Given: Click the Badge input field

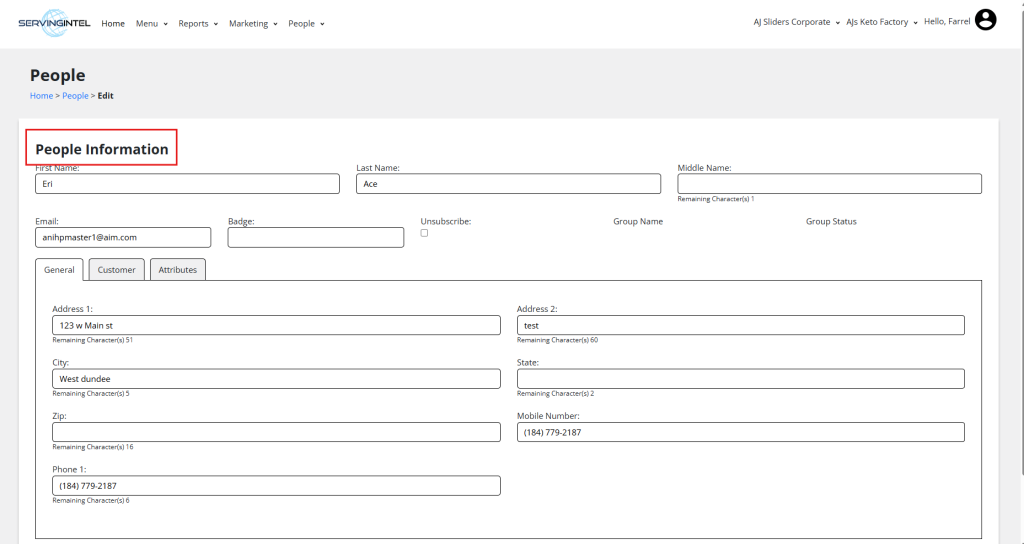Looking at the screenshot, I should [x=315, y=237].
